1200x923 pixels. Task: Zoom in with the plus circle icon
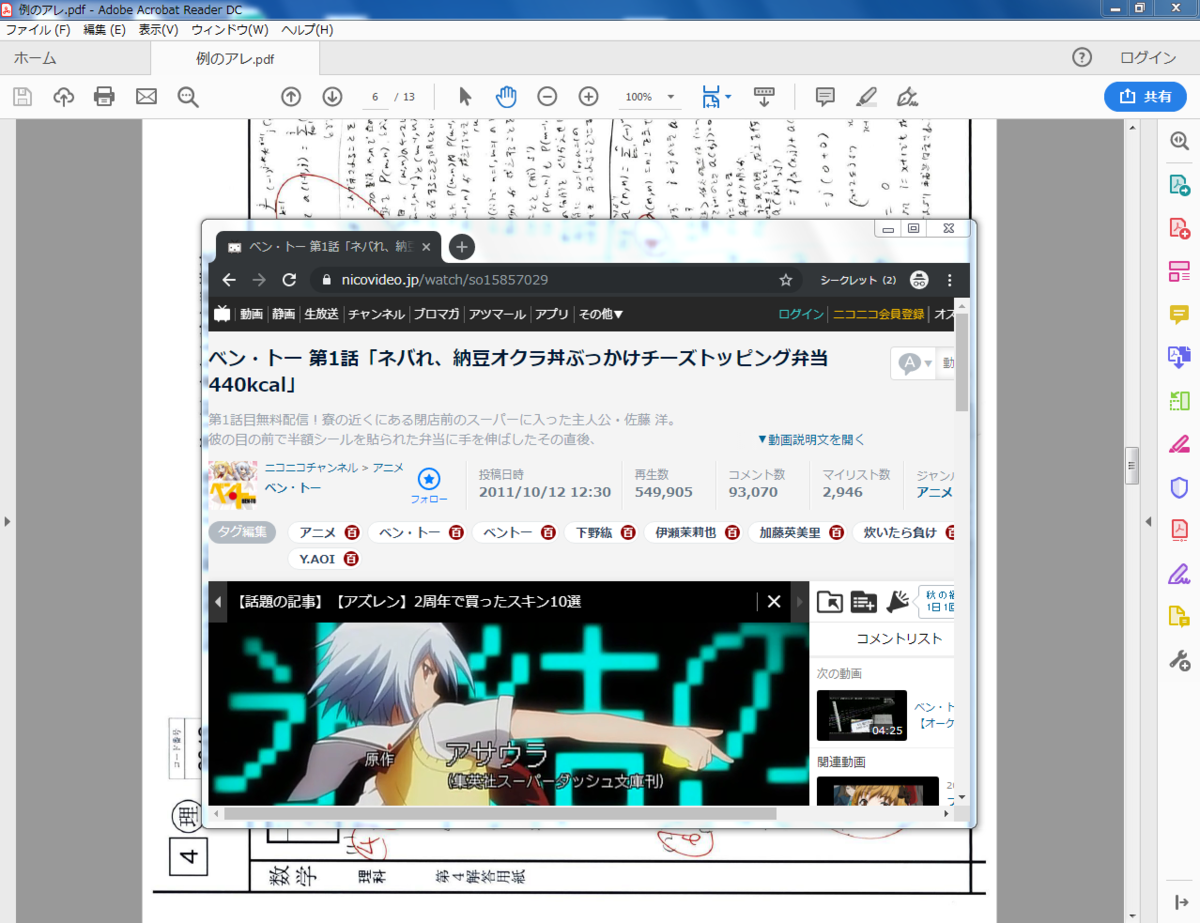[589, 97]
